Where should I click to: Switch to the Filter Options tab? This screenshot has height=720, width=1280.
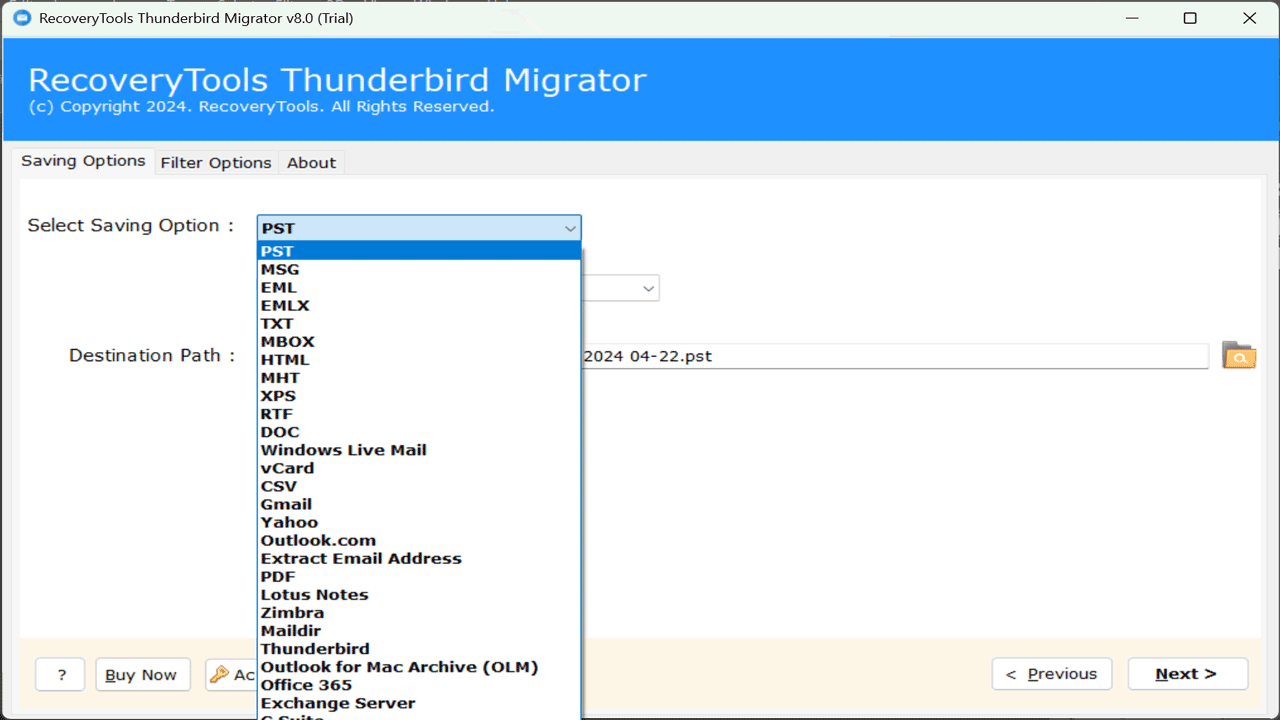point(216,162)
